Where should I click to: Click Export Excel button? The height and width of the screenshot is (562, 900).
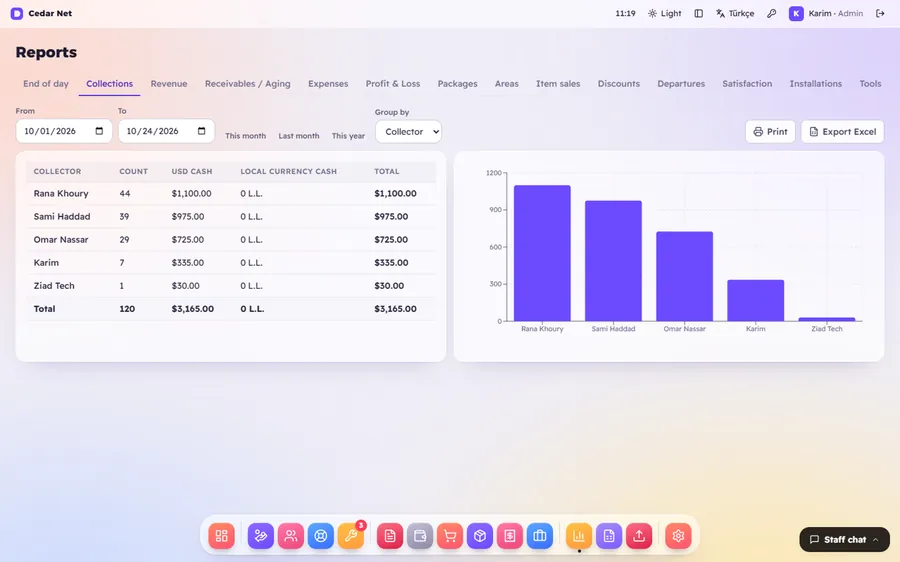(843, 131)
